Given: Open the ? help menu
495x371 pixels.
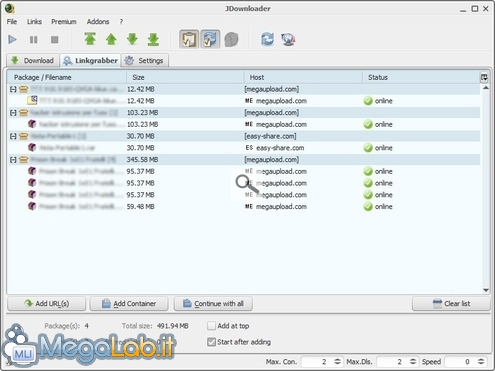Looking at the screenshot, I should 121,22.
